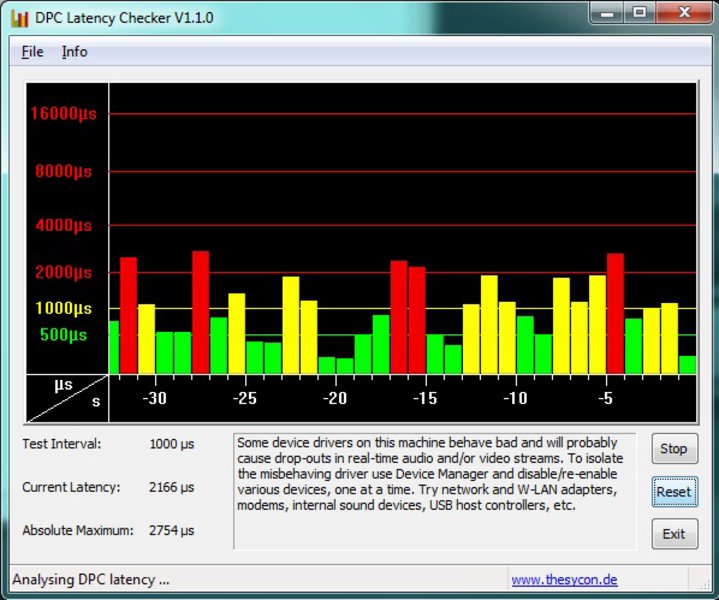The image size is (719, 600).
Task: Click the Reset button
Action: [675, 491]
